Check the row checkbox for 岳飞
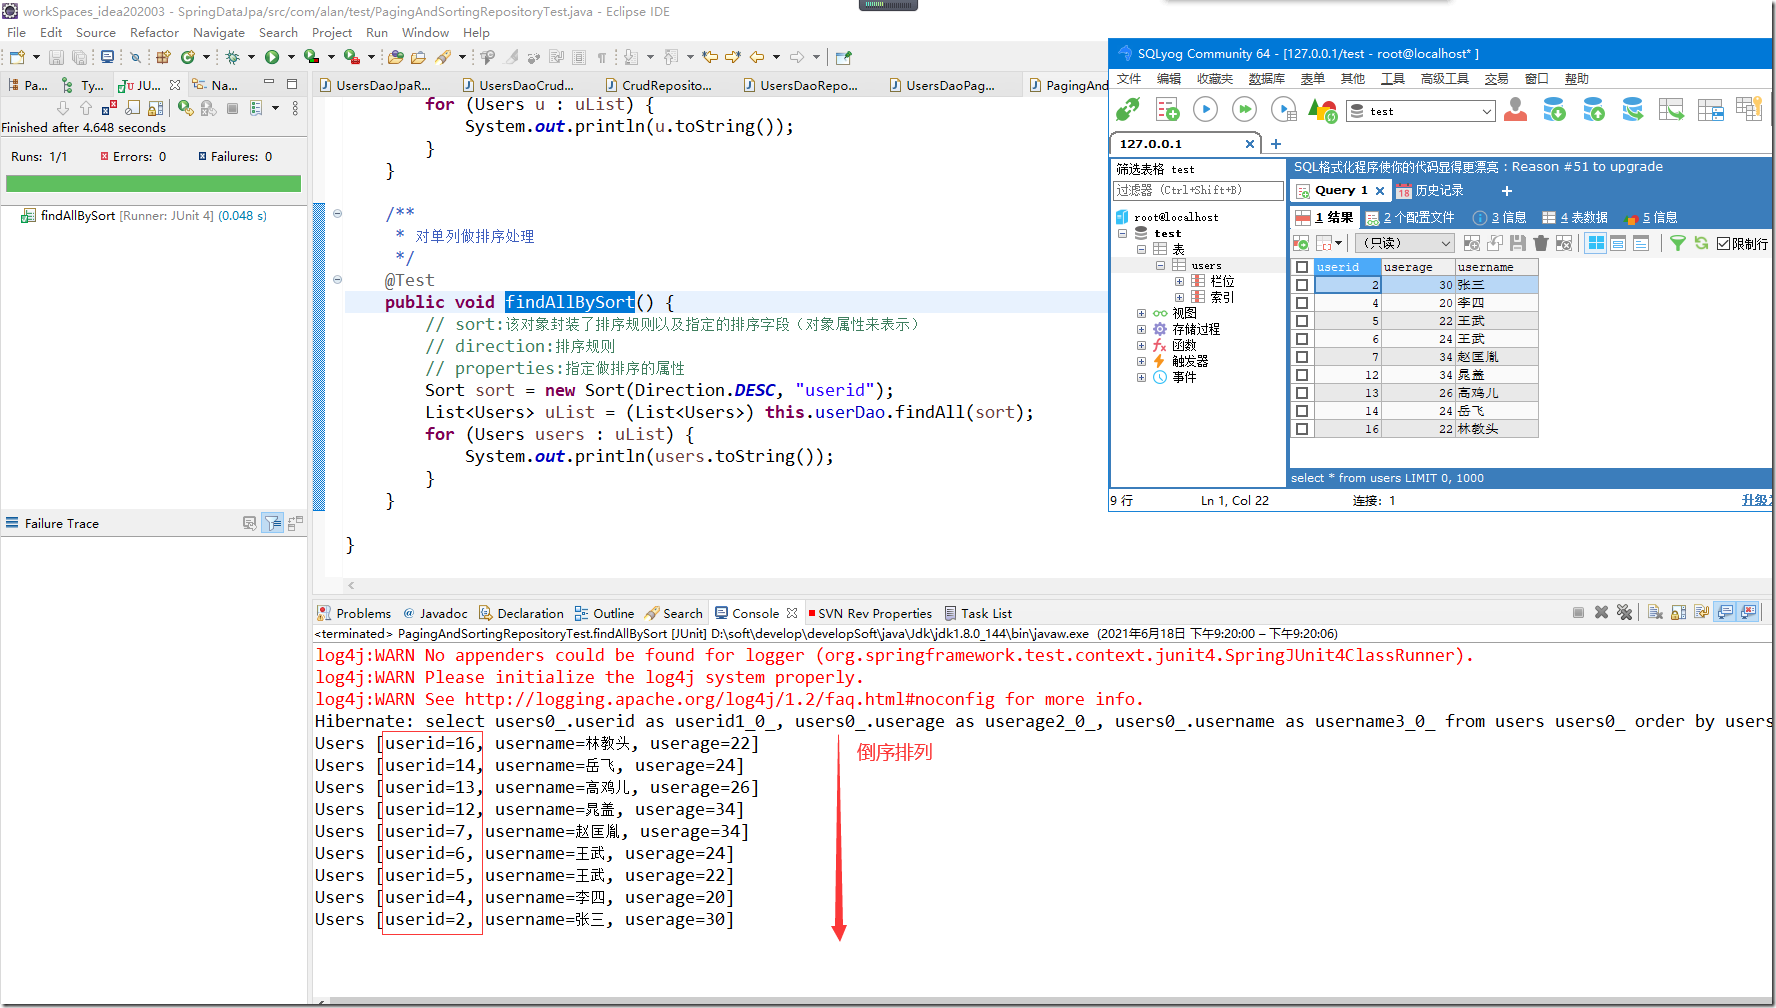 (x=1301, y=411)
